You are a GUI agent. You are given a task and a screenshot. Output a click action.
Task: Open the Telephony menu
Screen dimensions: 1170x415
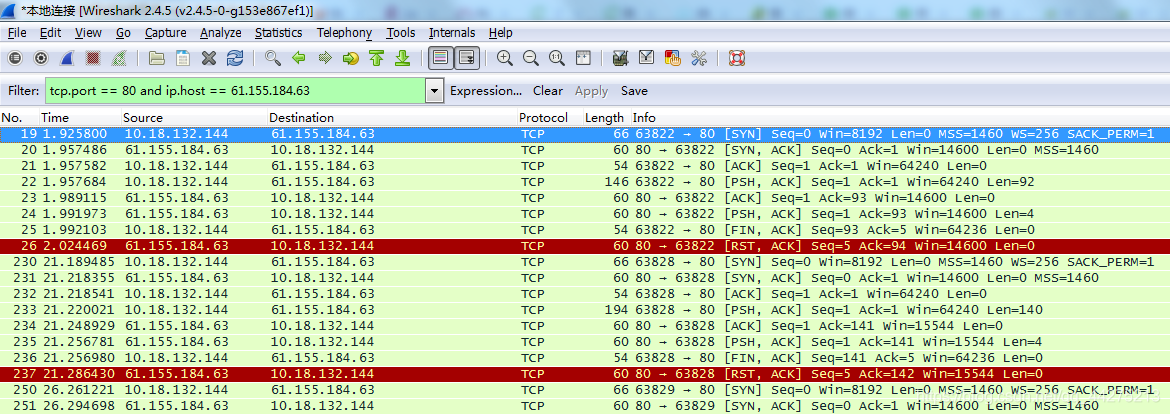(x=344, y=33)
